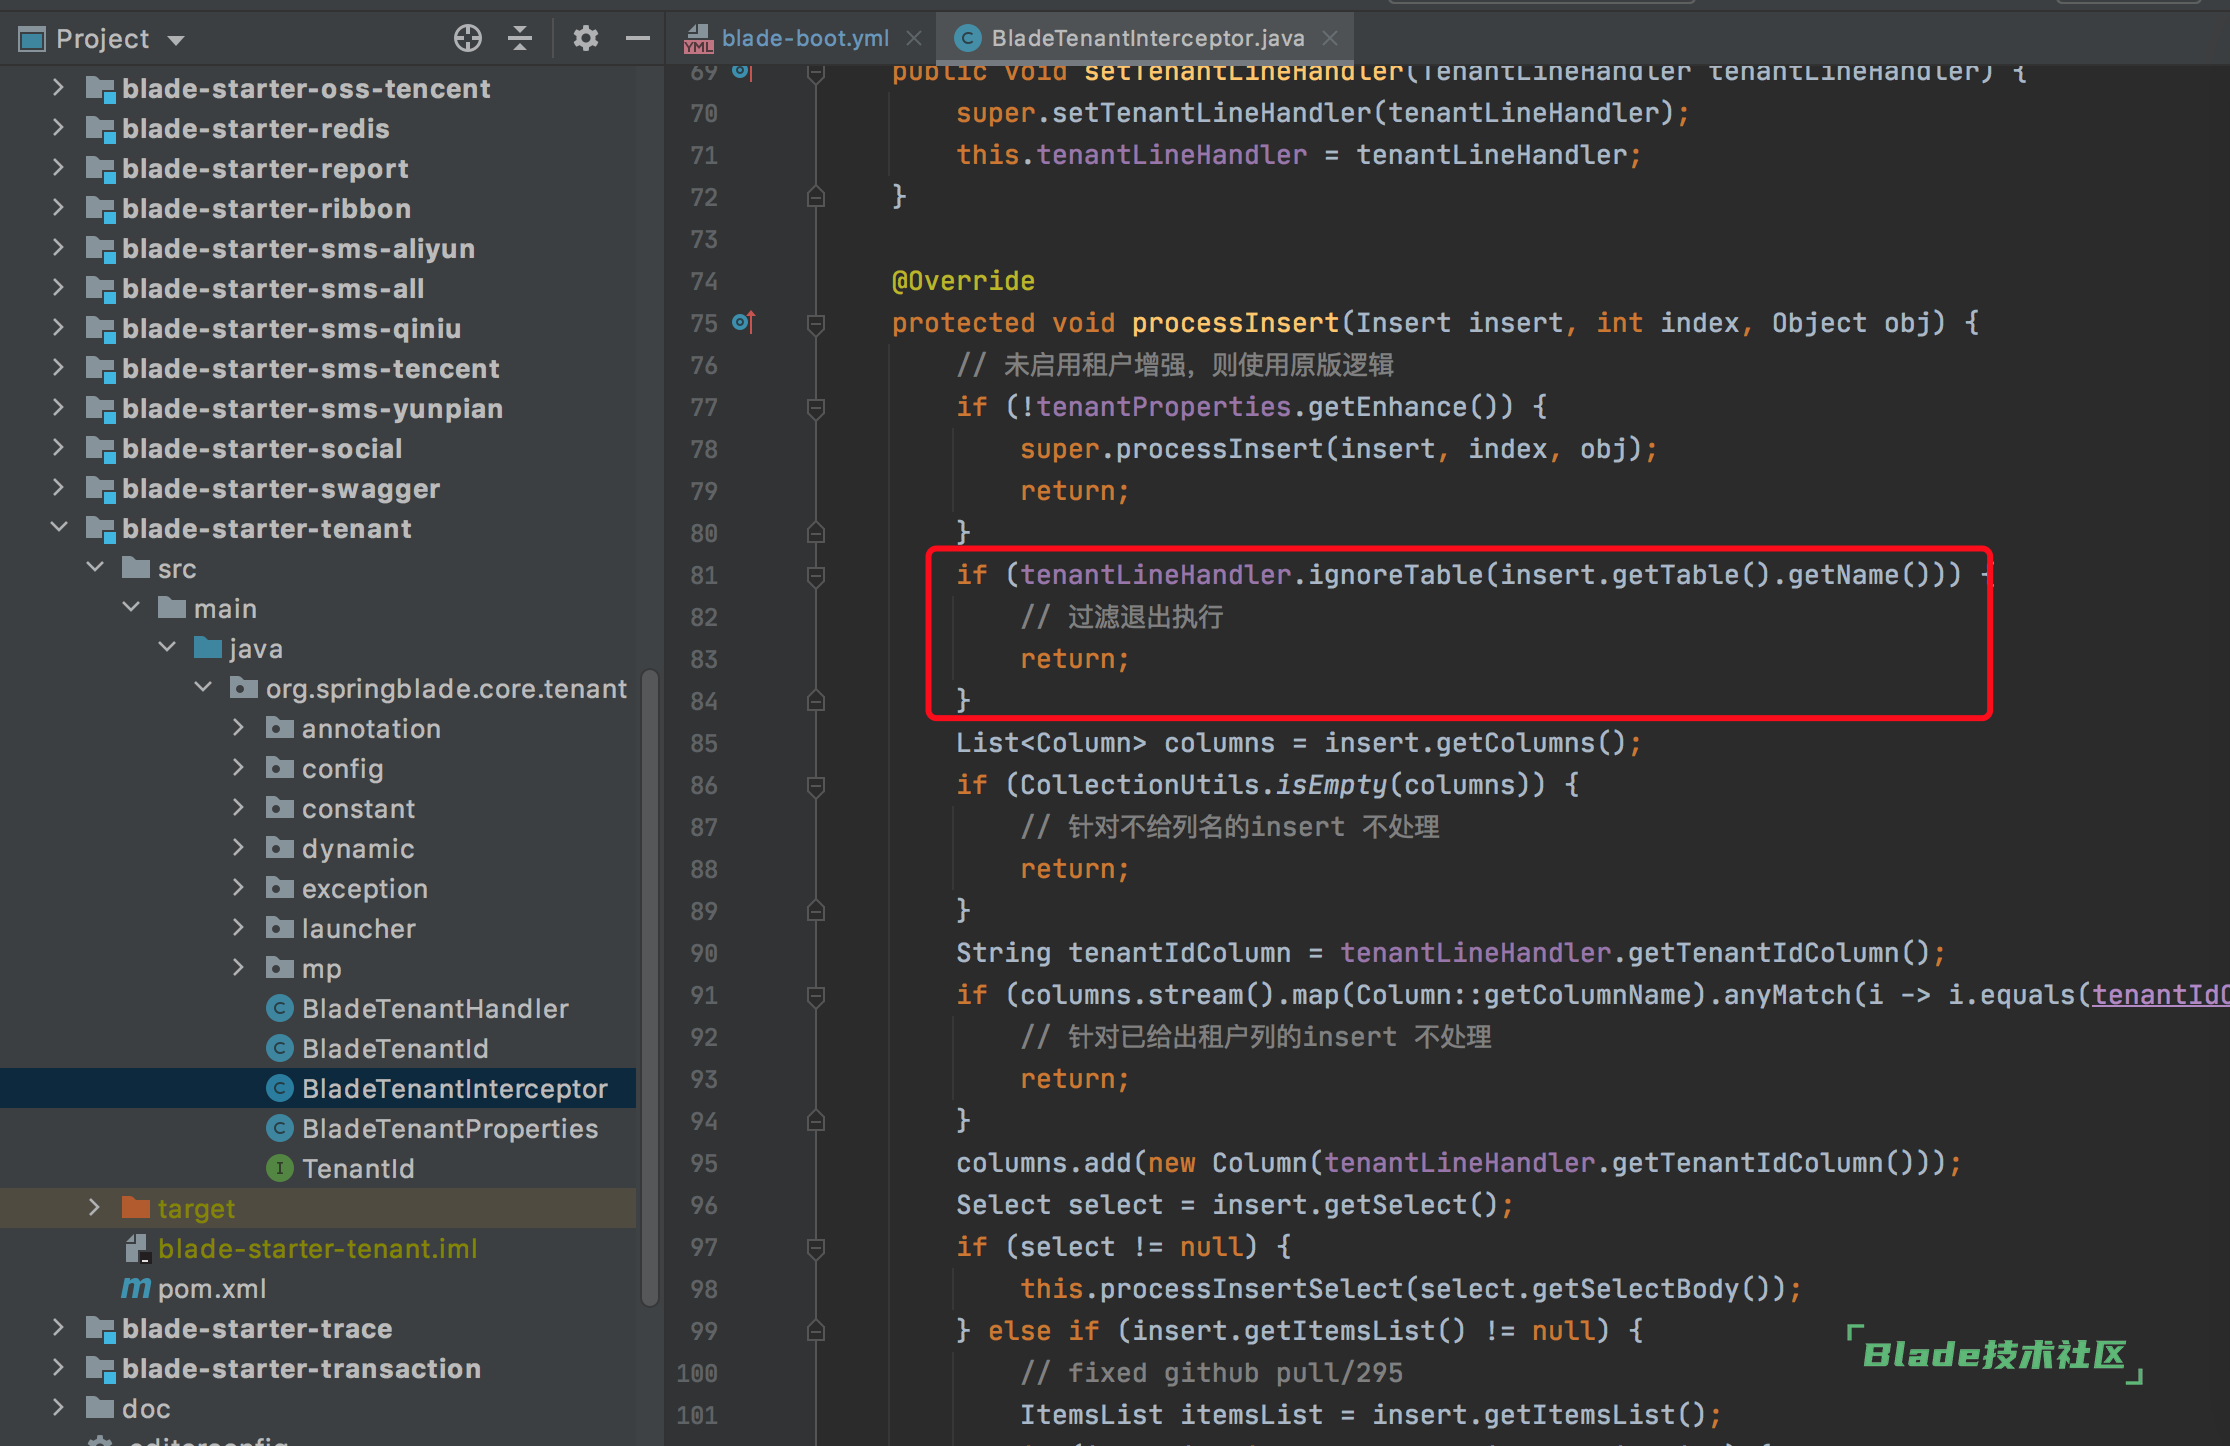Click blade-starter-swagger module icon
This screenshot has width=2230, height=1446.
click(100, 489)
